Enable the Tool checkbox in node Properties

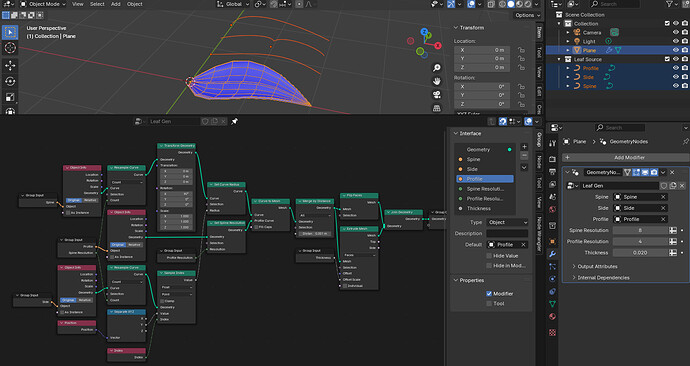[488, 304]
